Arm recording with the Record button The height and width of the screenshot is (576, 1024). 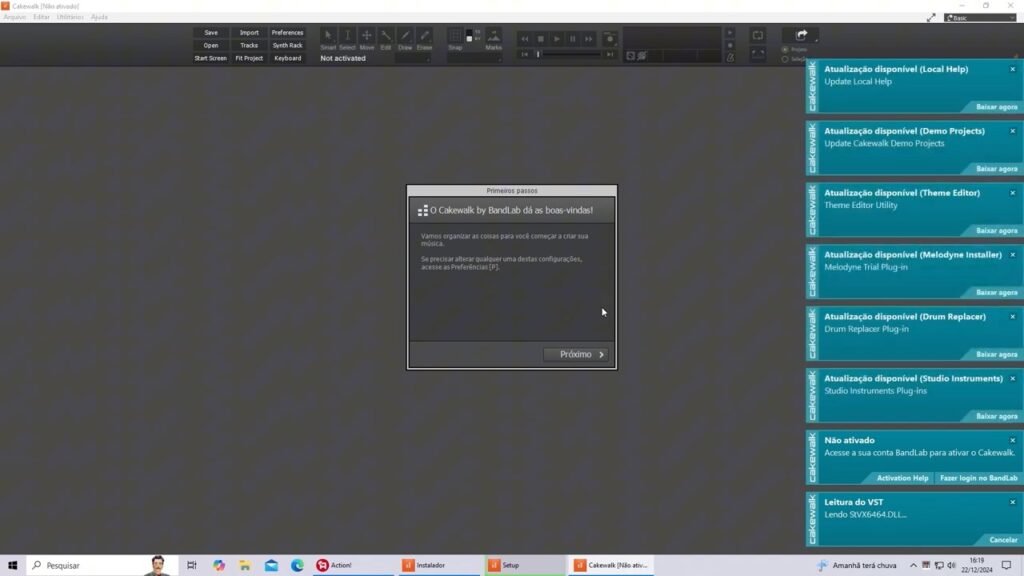coord(609,39)
